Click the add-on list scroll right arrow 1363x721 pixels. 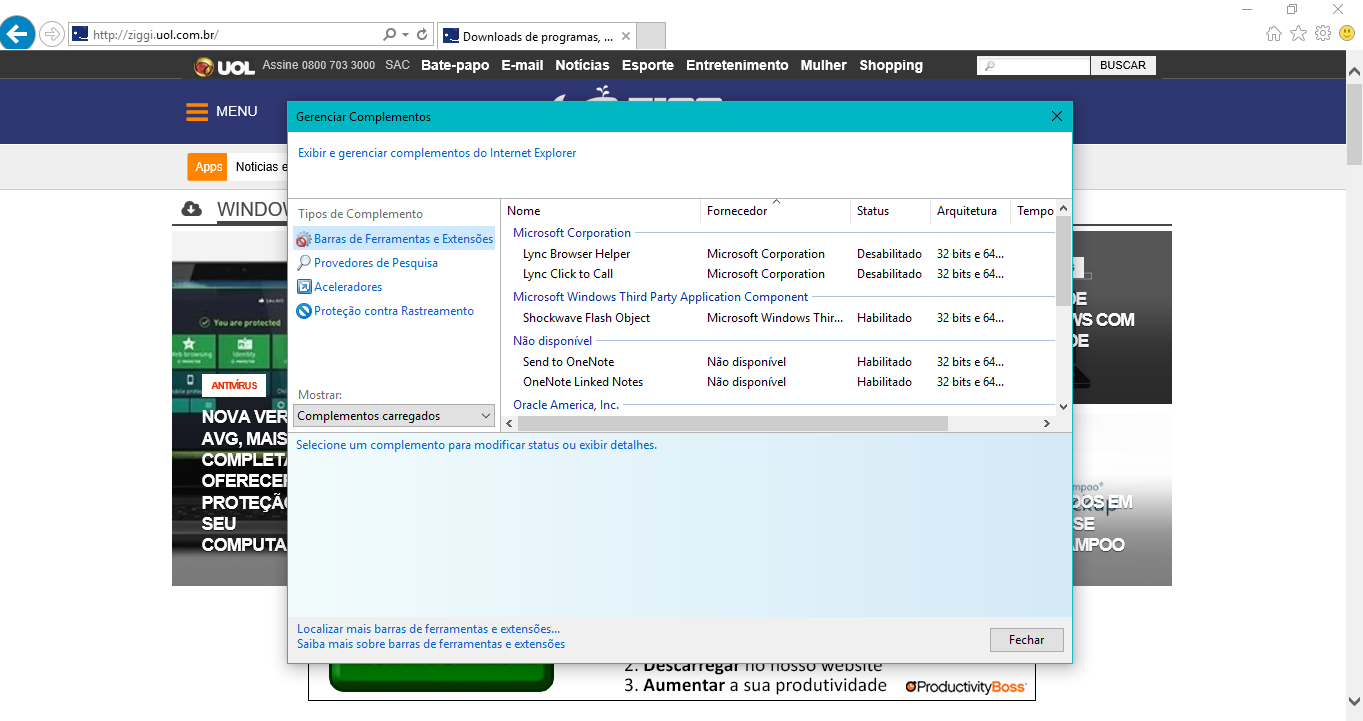[1047, 424]
